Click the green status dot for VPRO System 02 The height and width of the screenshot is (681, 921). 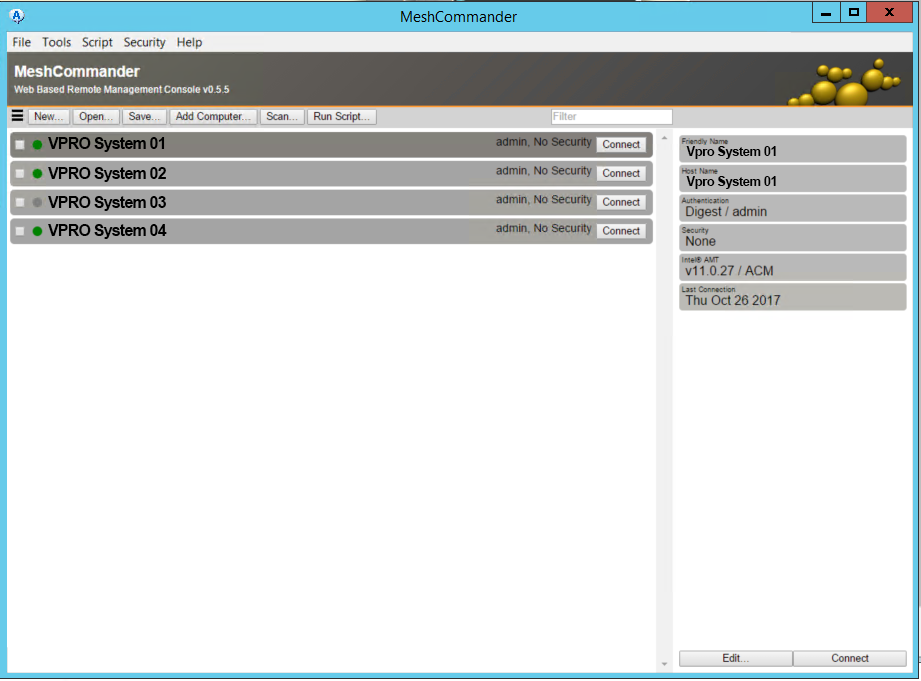coord(36,172)
